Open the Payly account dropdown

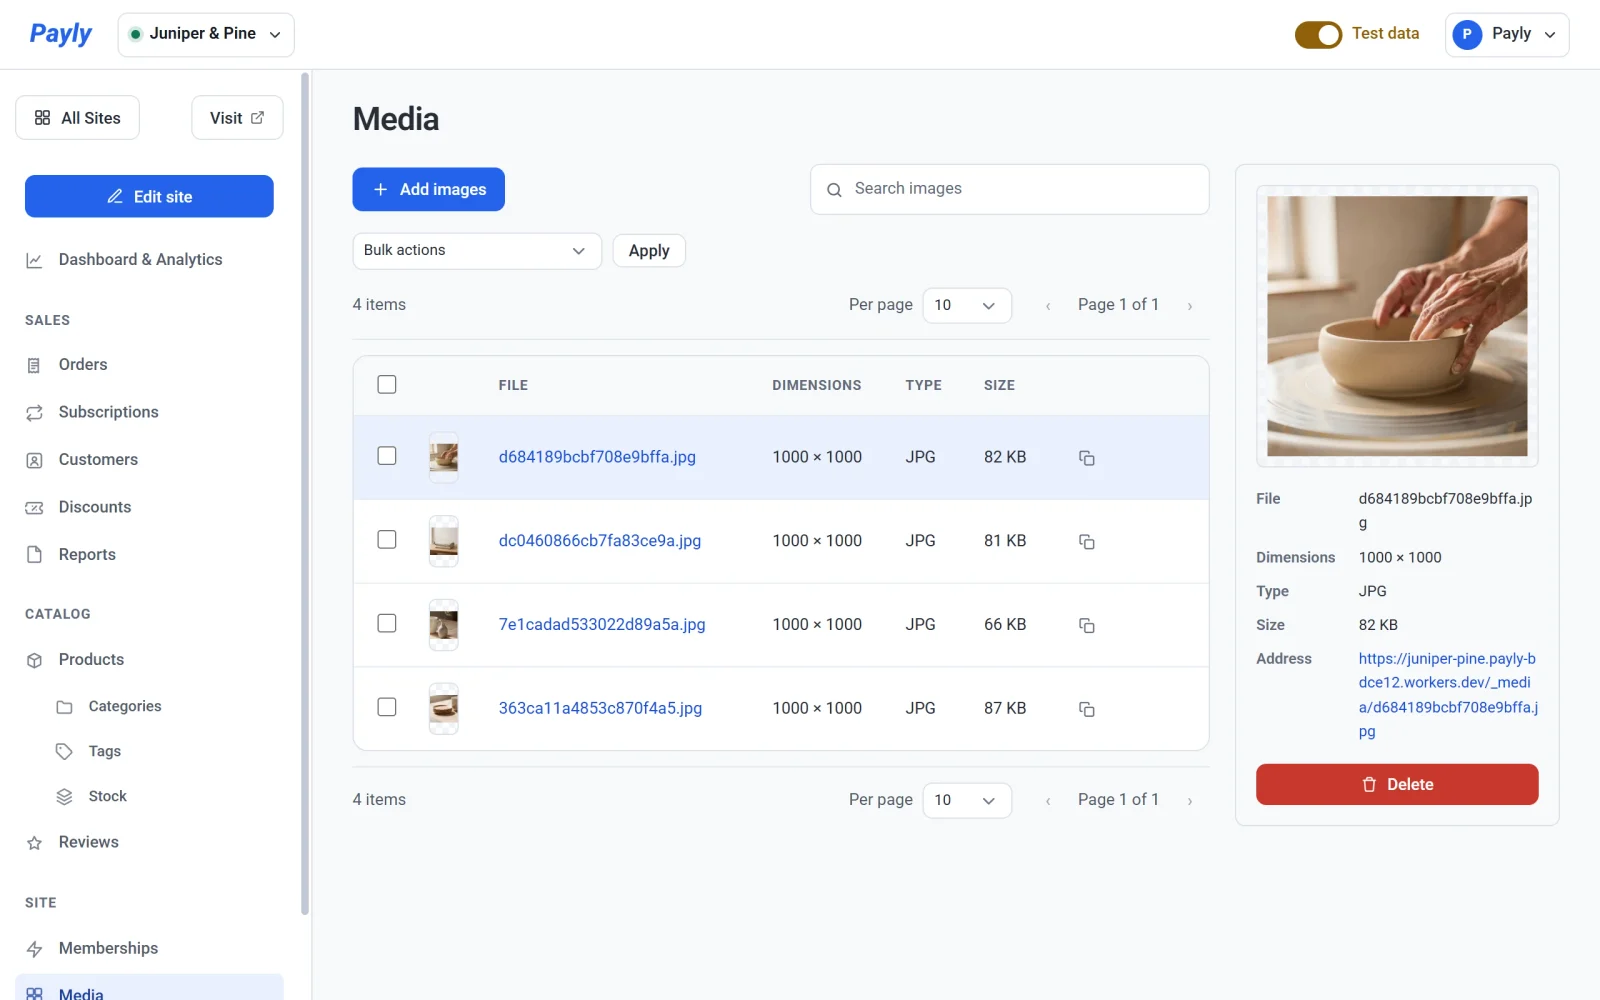(1506, 35)
